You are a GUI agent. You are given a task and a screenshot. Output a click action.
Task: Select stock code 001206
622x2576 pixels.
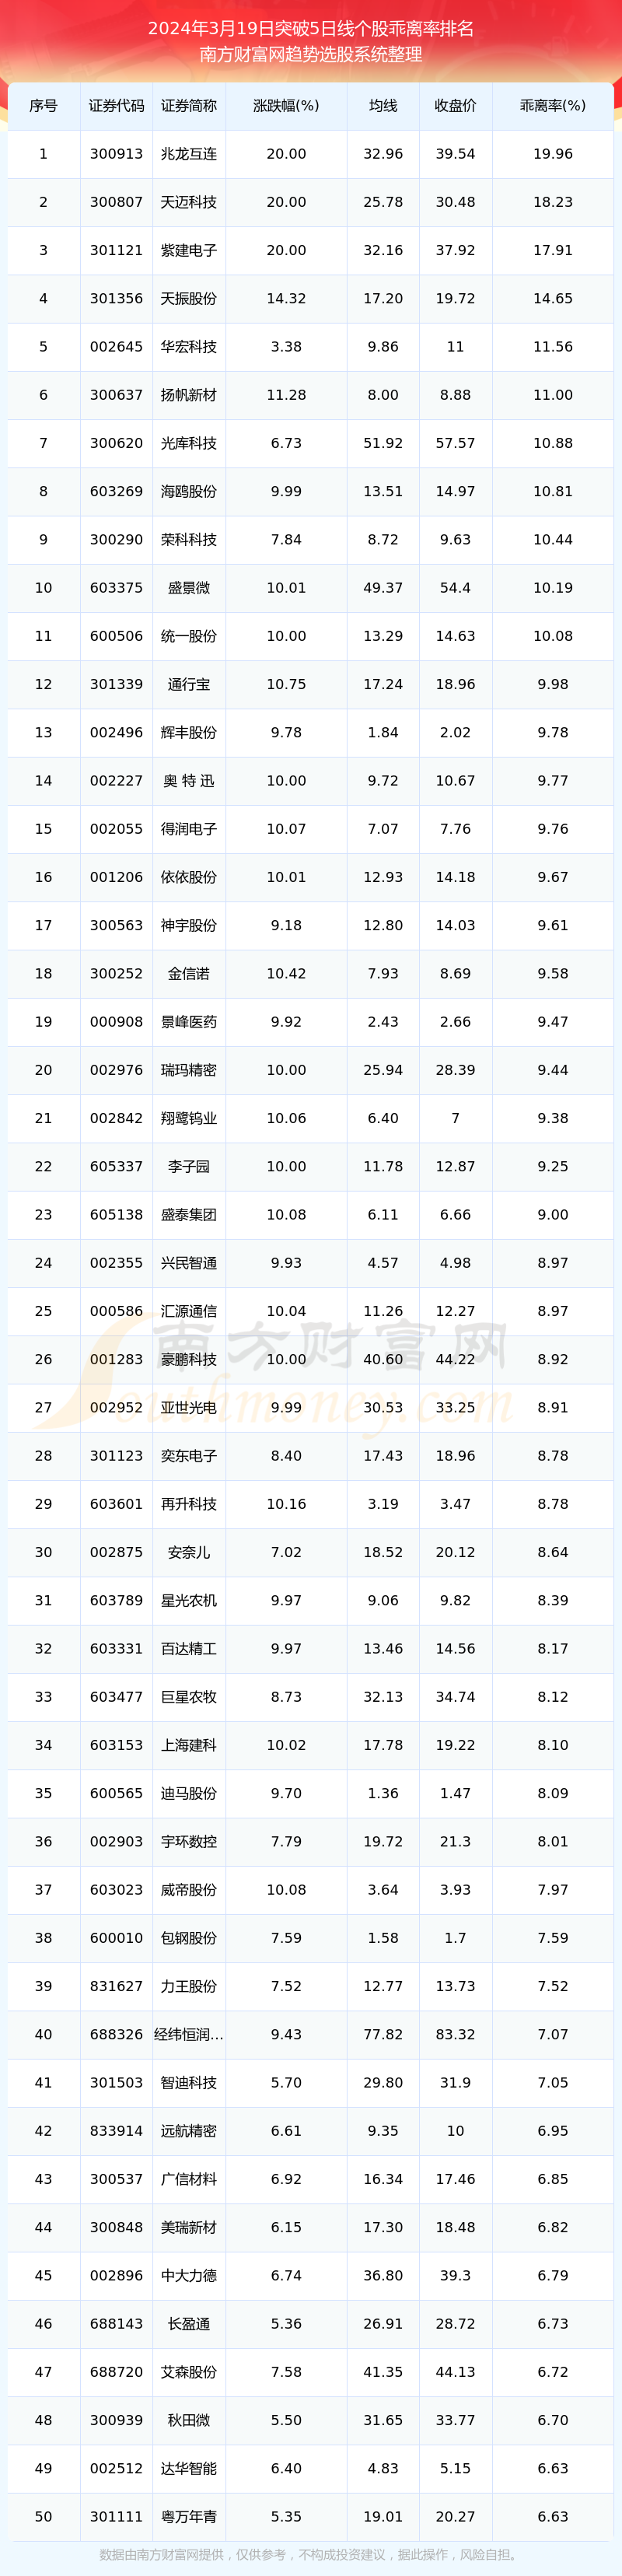(x=116, y=877)
